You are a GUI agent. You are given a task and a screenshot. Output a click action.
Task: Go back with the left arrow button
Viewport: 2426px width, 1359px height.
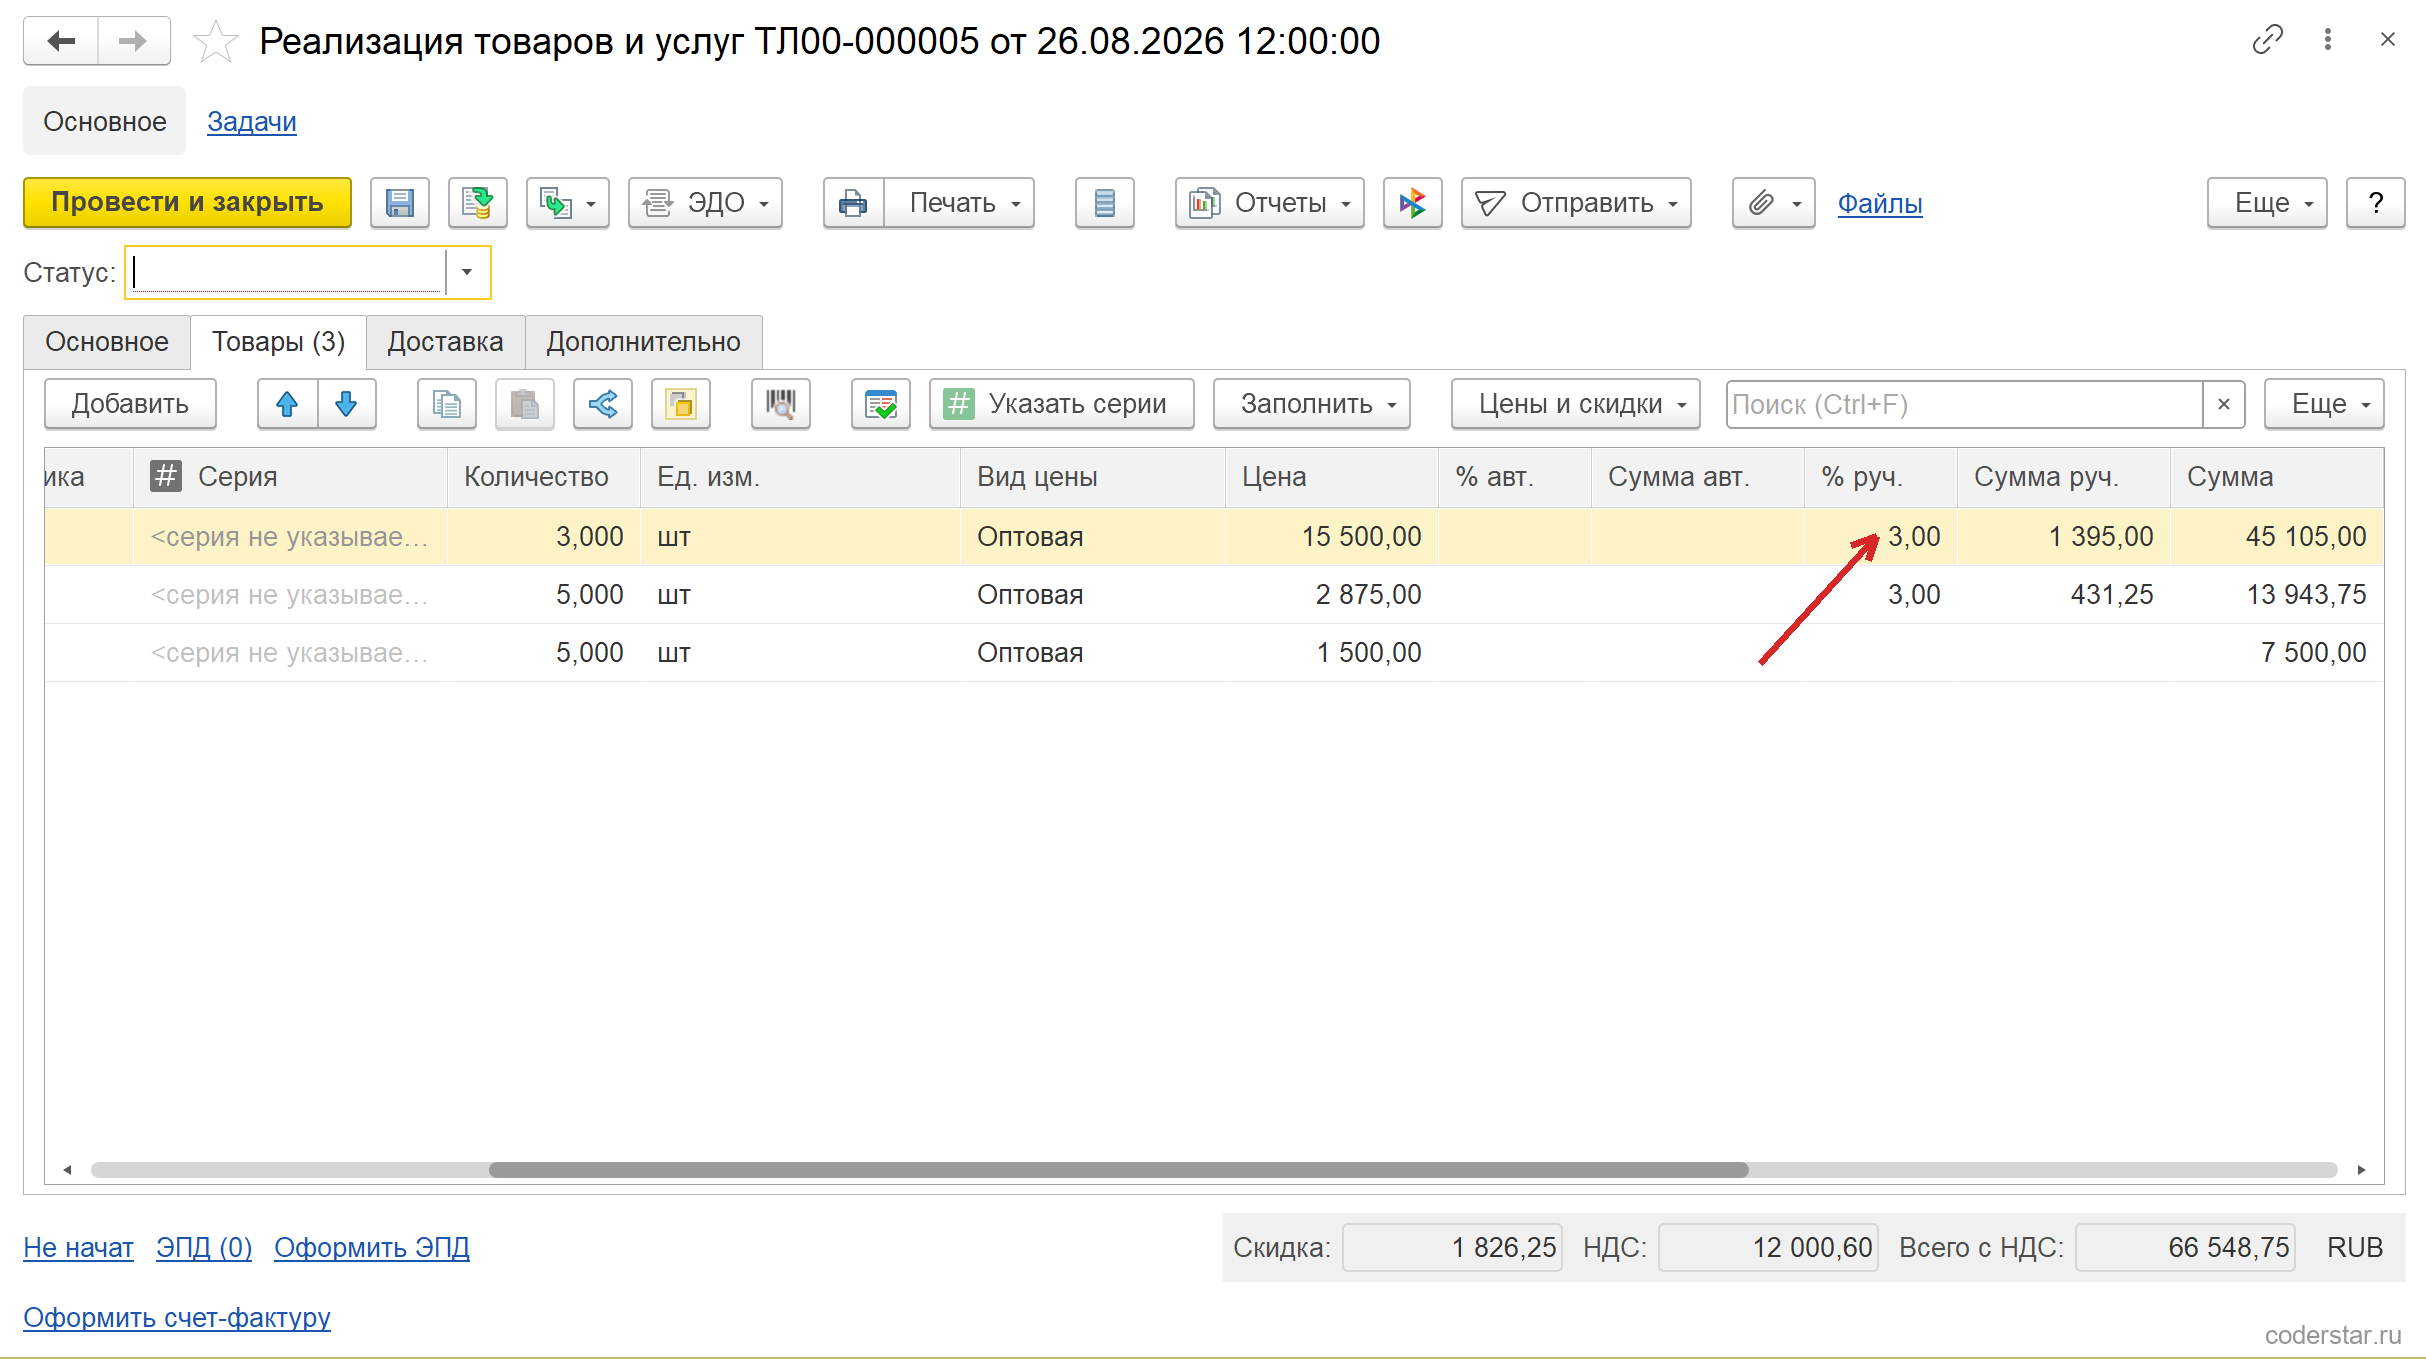(61, 41)
